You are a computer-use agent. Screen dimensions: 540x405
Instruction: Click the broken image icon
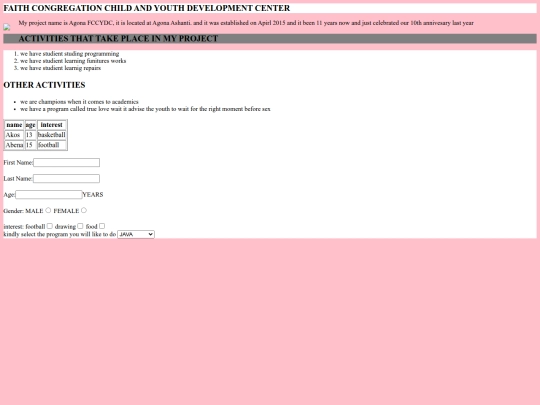7,27
